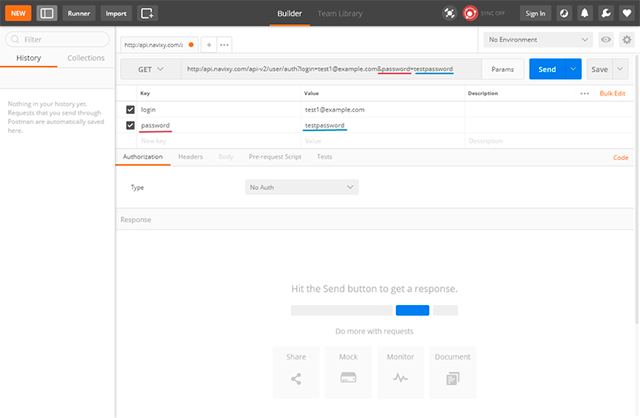Viewport: 640px width, 418px height.
Task: Open the No Environment dropdown
Action: [538, 40]
